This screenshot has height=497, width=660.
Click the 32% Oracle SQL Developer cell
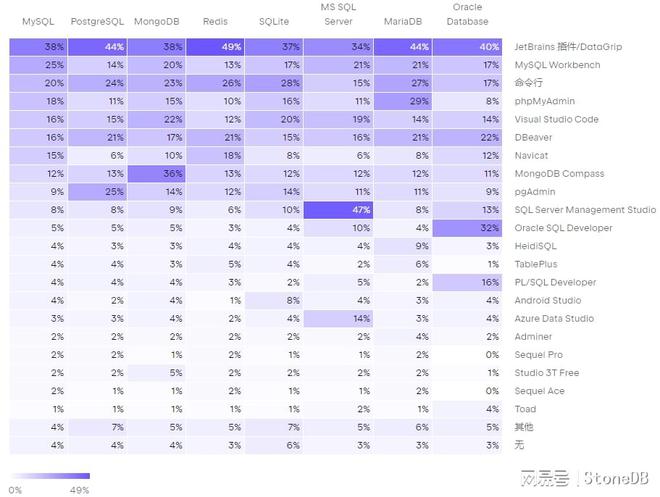(x=467, y=228)
